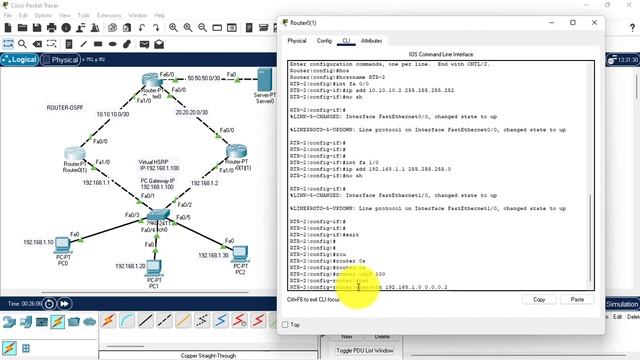The height and width of the screenshot is (360, 640).
Task: Click the 10.10.10.0/30 network label
Action: 113,114
